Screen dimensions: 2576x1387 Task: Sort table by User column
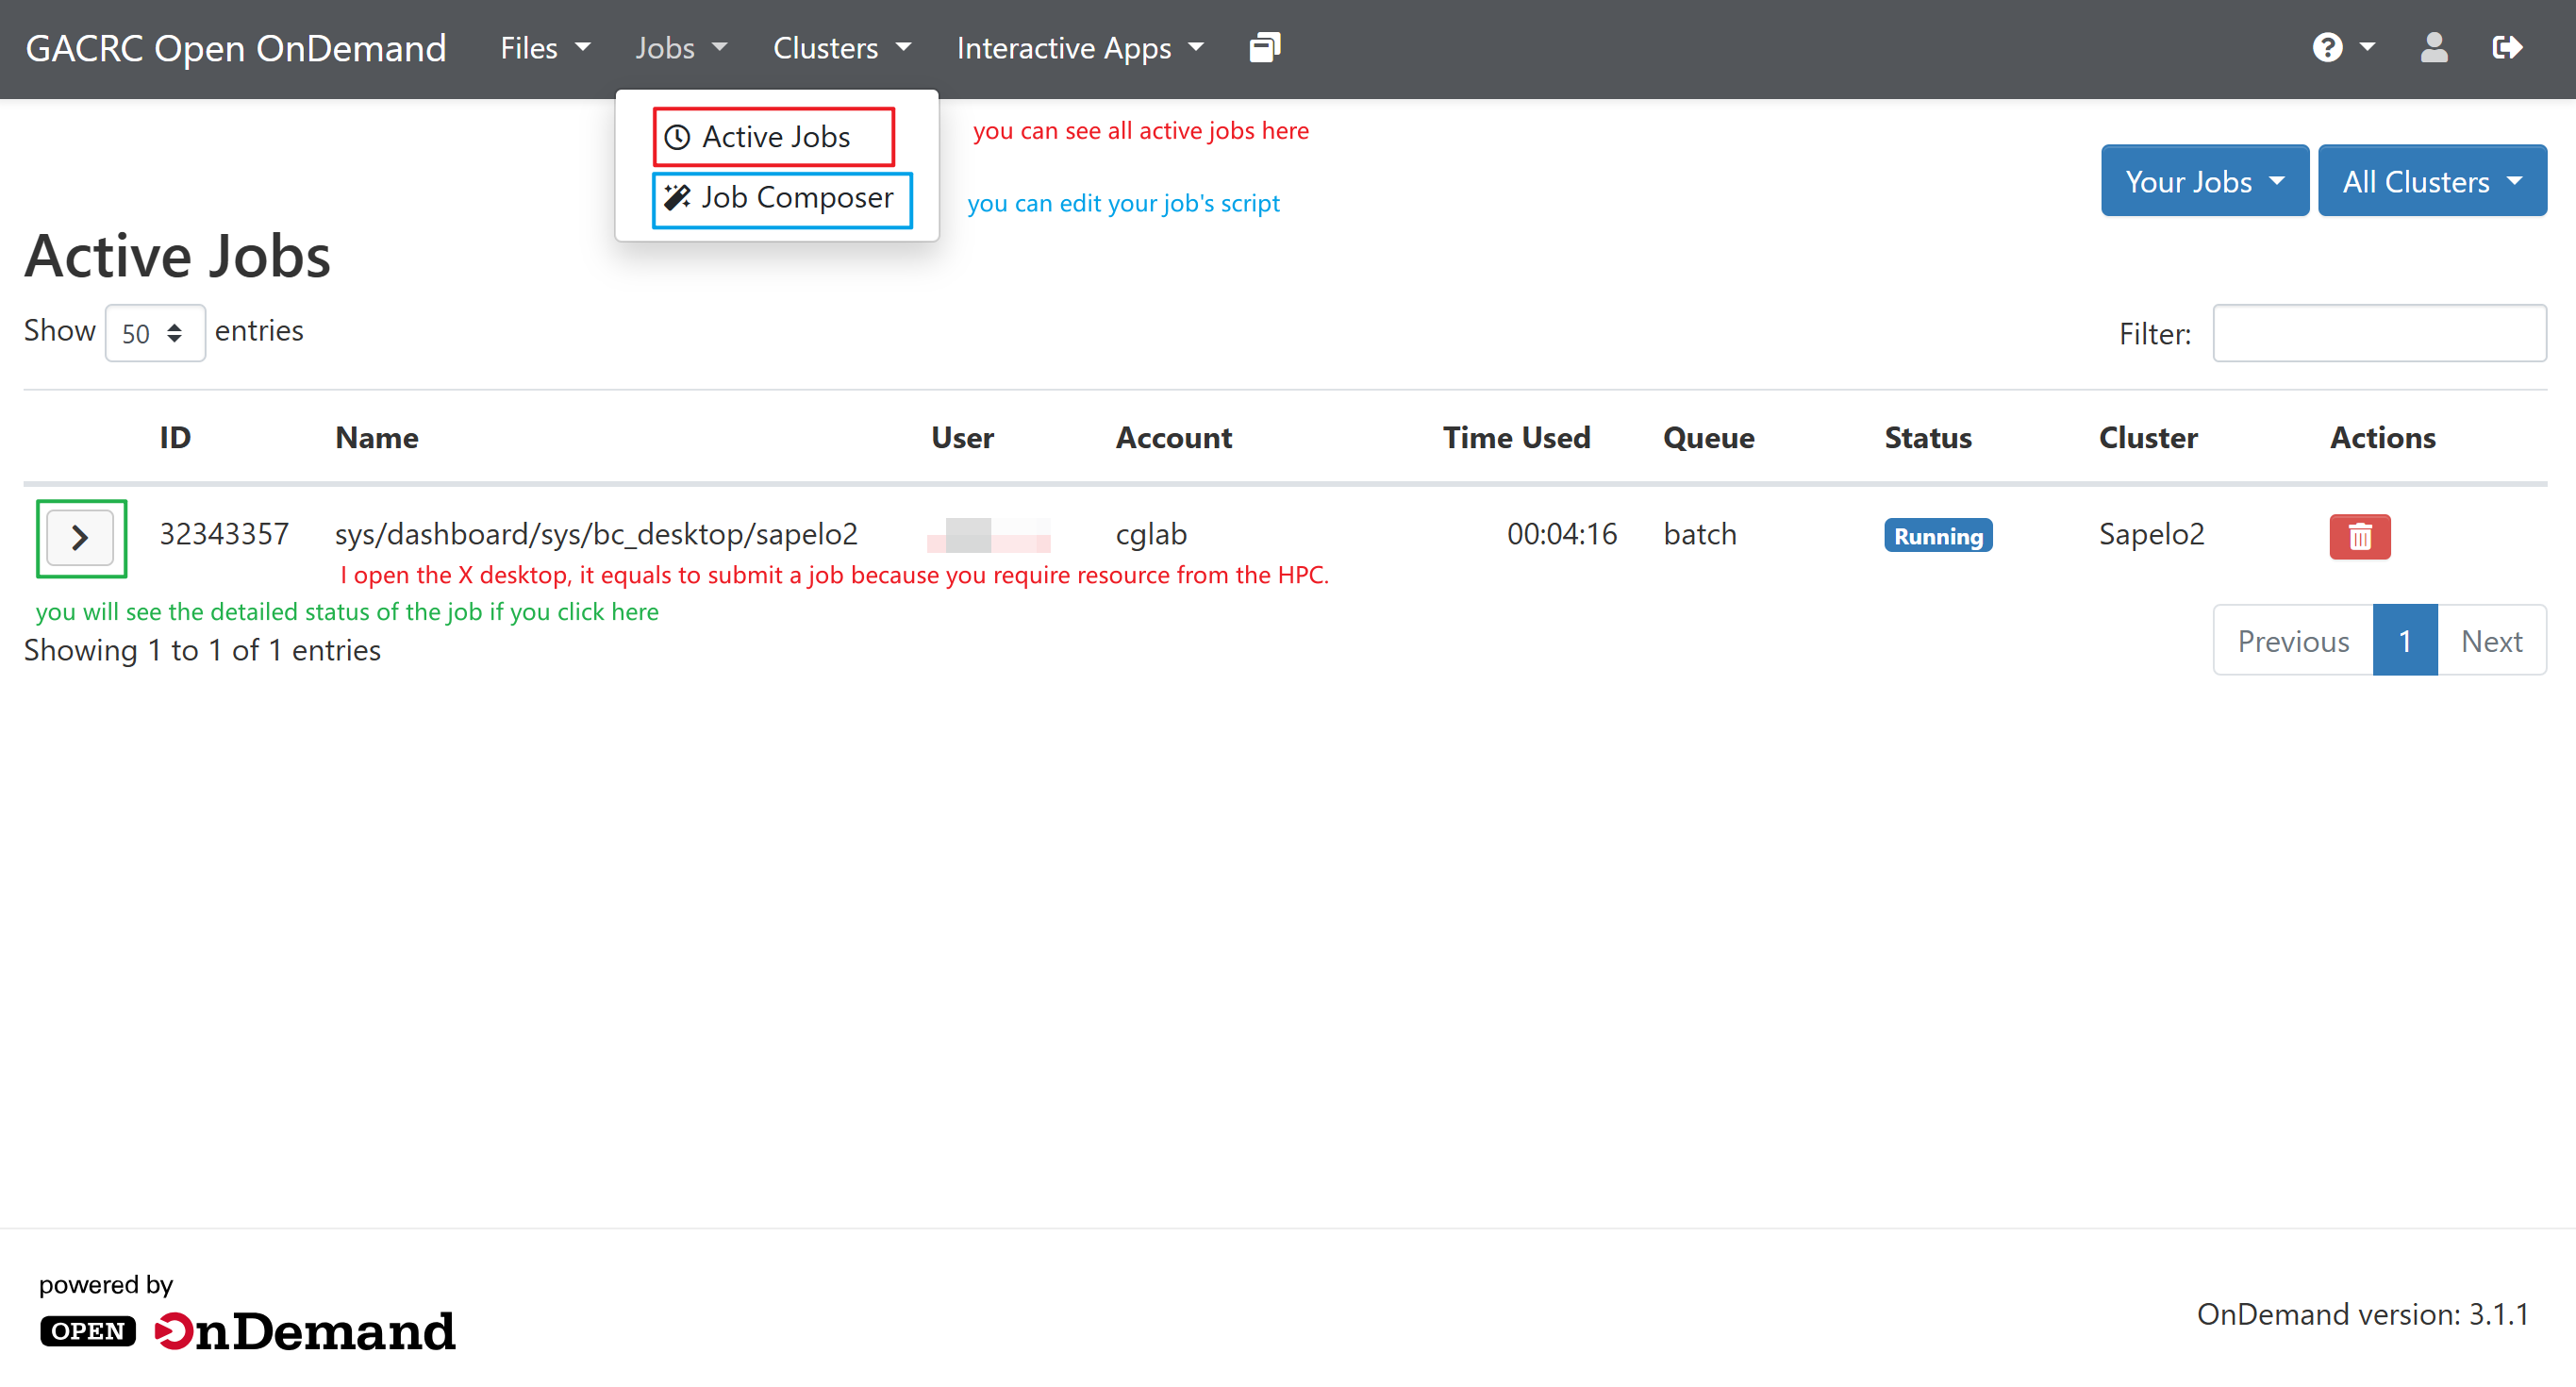(x=962, y=438)
